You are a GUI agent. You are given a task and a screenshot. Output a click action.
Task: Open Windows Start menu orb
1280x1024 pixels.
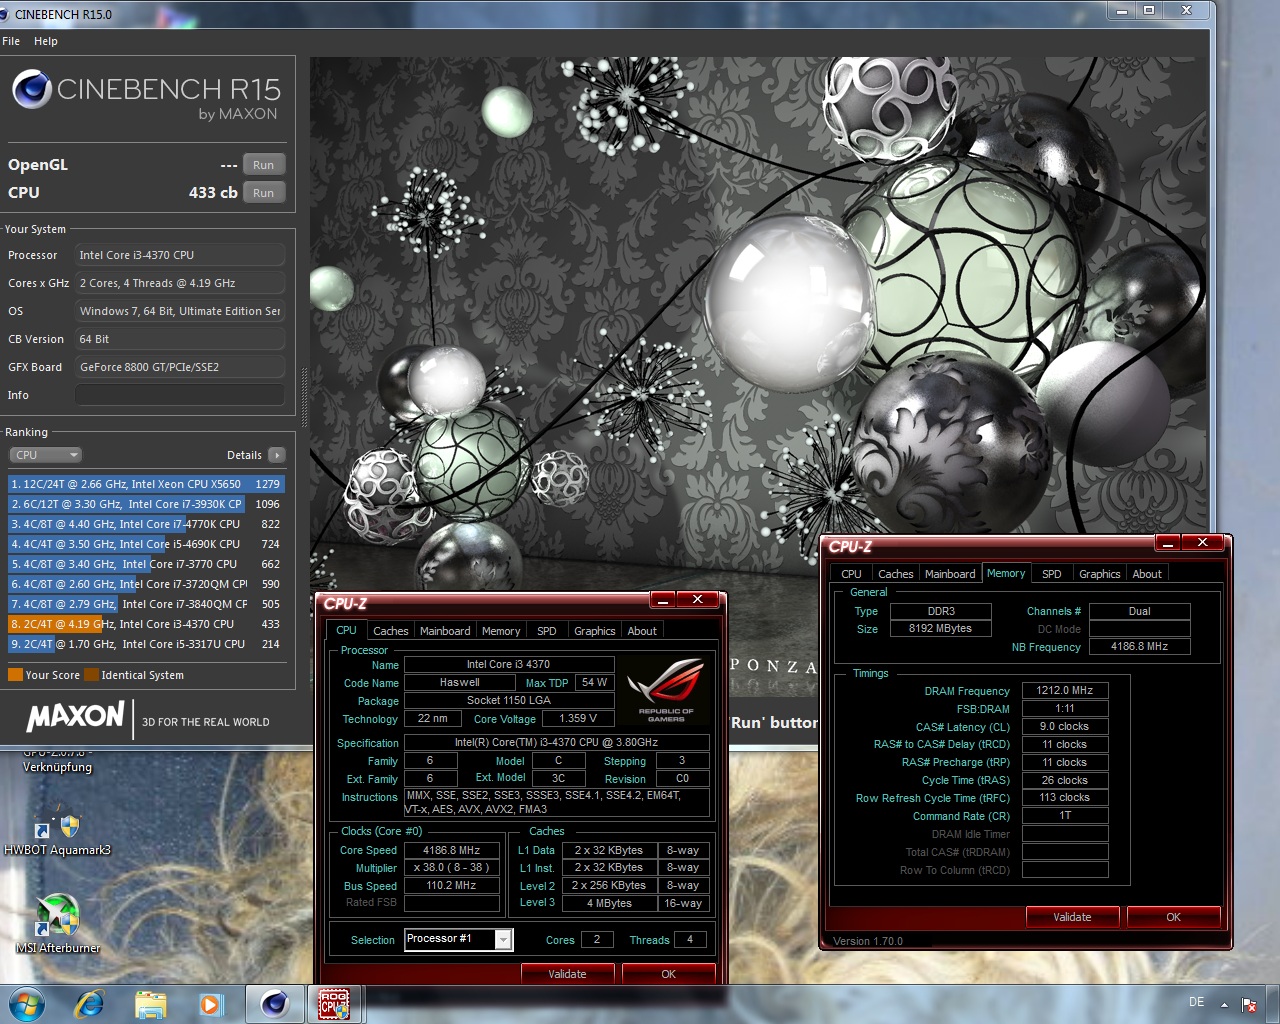click(x=26, y=1003)
